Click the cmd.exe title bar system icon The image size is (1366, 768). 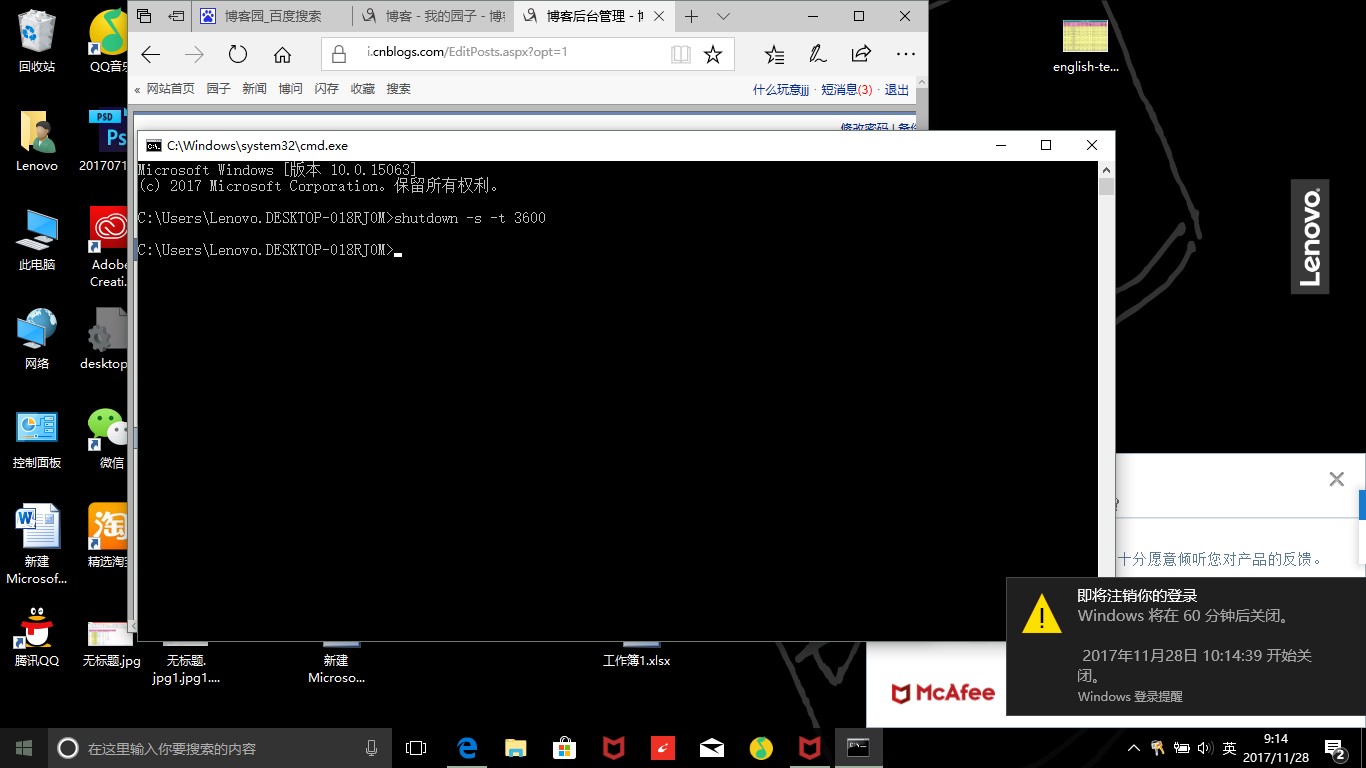(x=153, y=146)
